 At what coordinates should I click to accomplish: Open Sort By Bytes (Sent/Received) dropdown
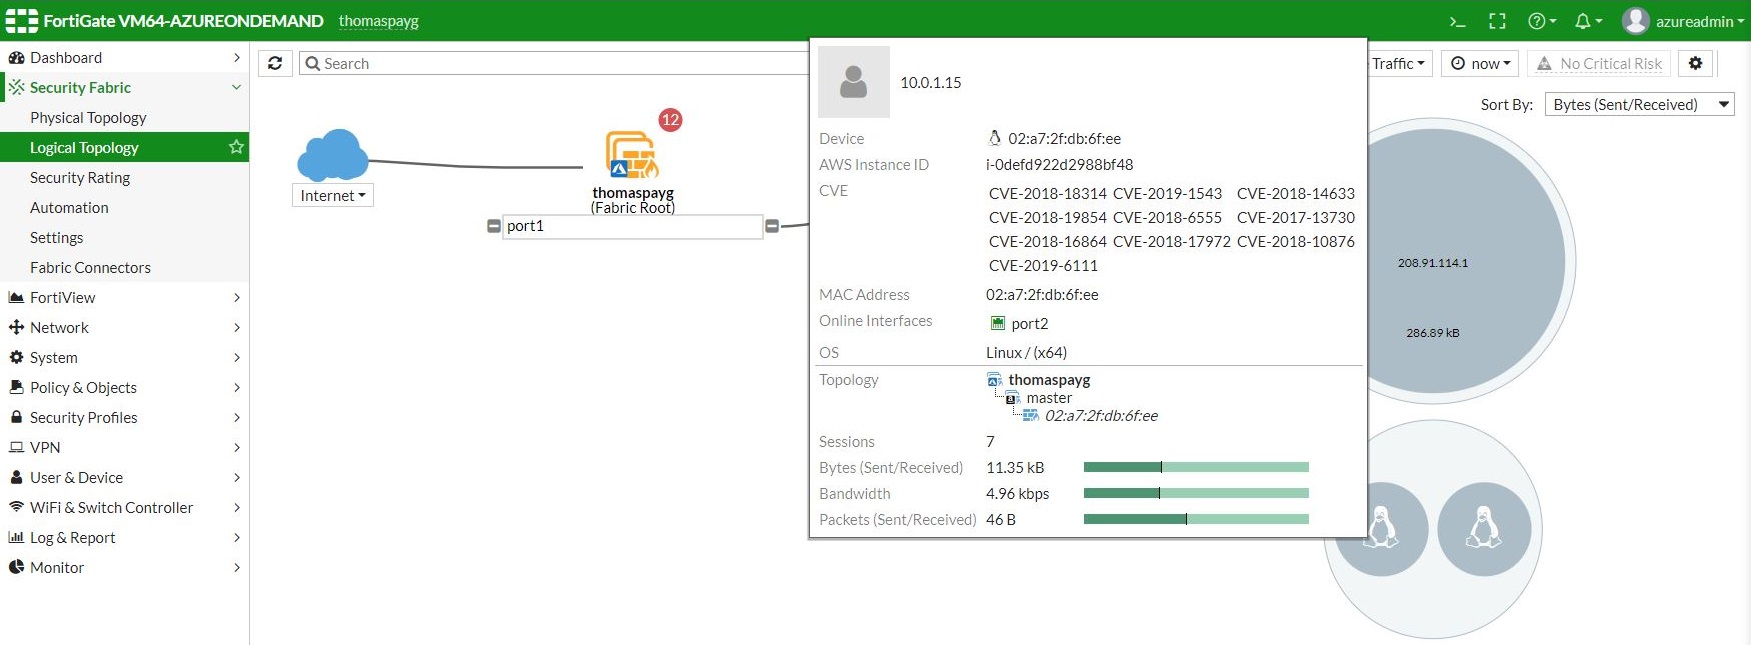click(1640, 104)
